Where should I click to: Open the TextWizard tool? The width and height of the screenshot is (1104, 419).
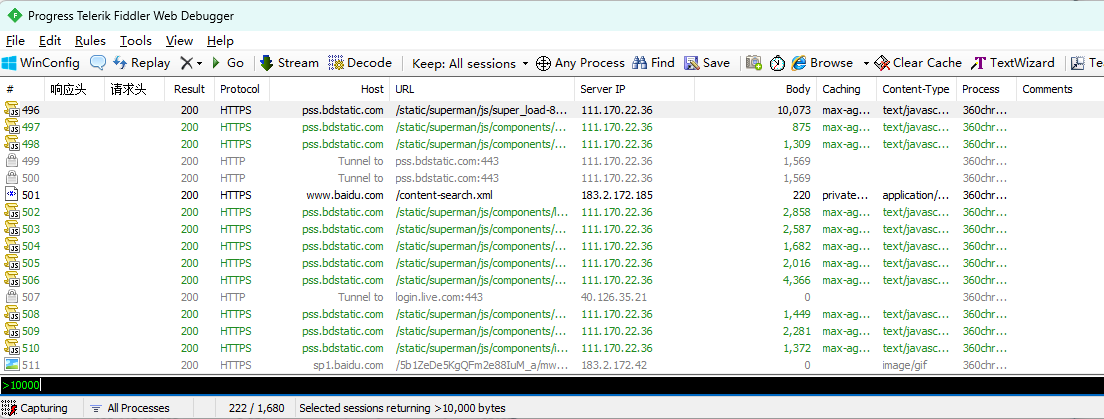click(x=1012, y=63)
